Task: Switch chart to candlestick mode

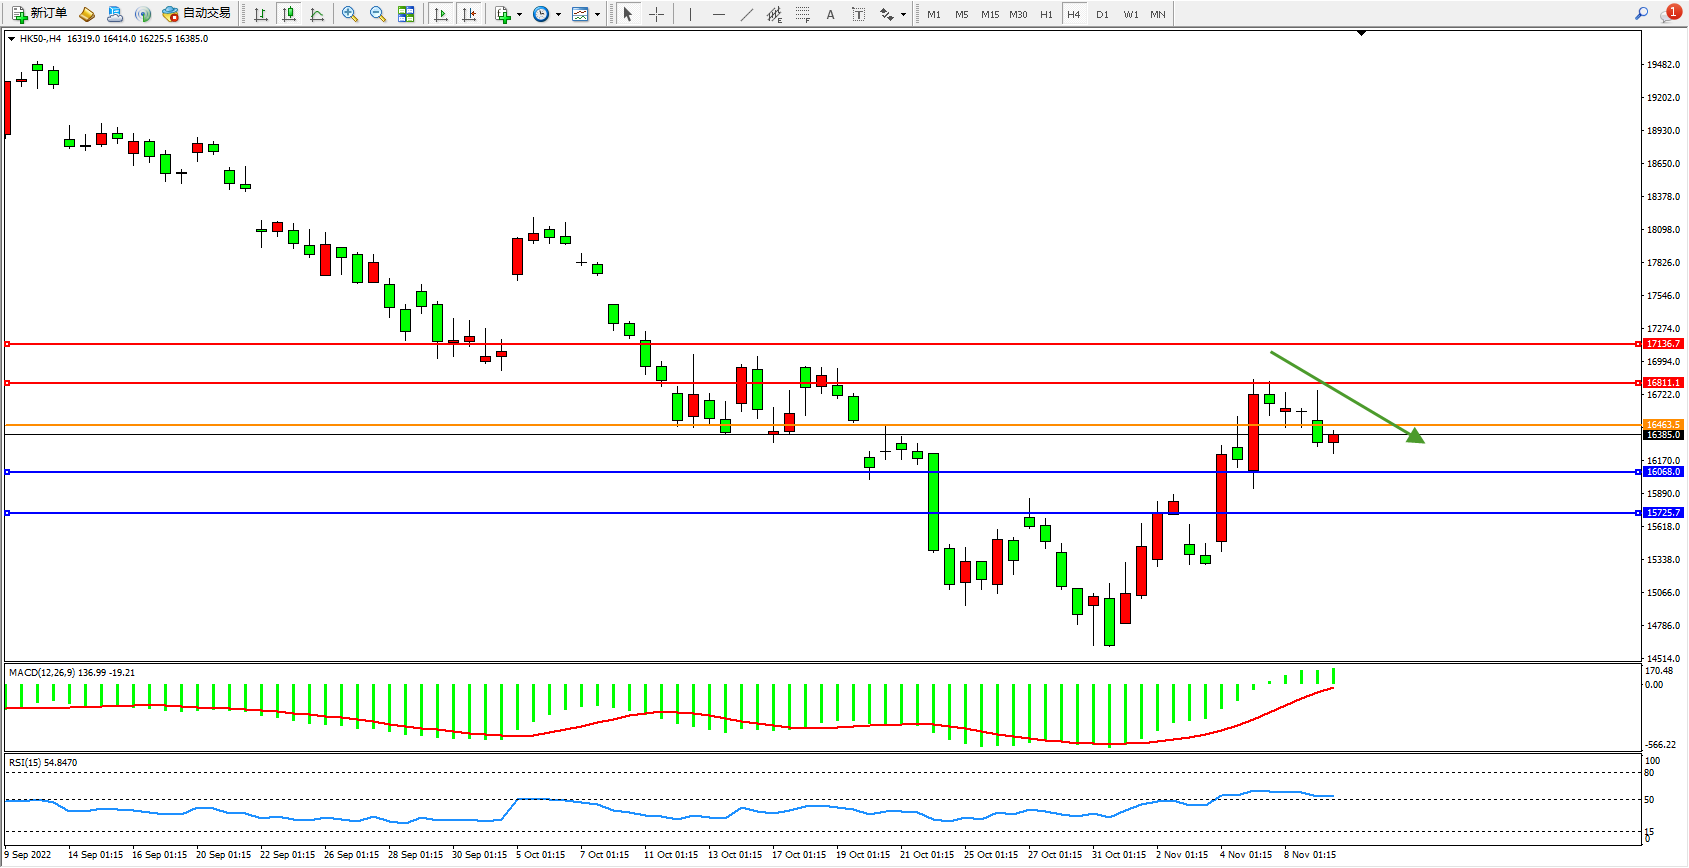Action: (289, 14)
